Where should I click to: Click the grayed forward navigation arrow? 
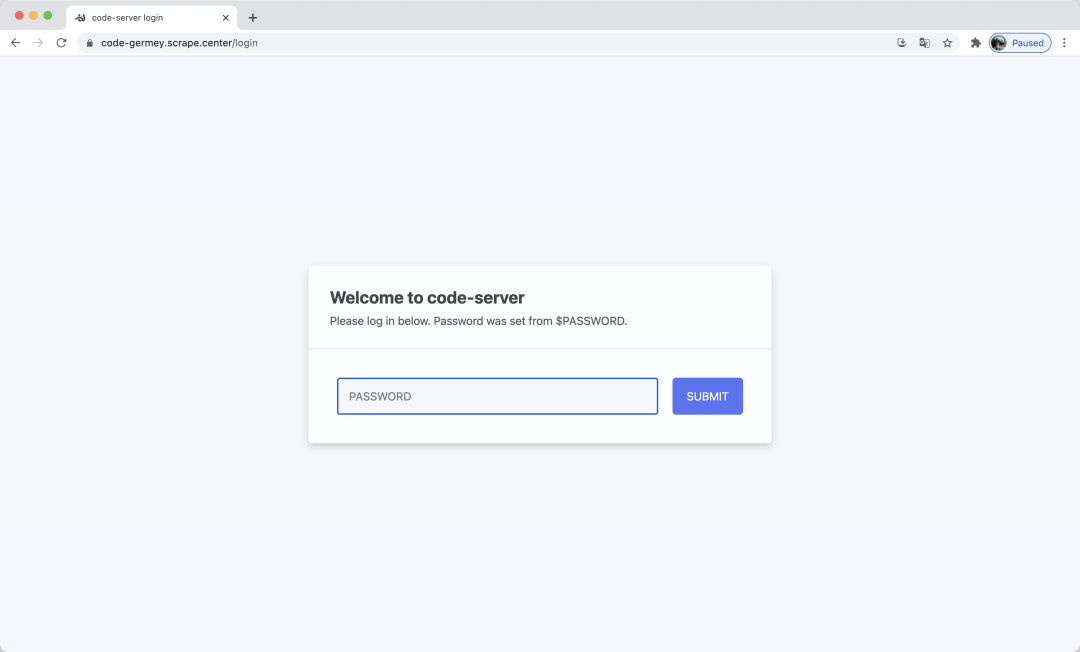pos(38,42)
